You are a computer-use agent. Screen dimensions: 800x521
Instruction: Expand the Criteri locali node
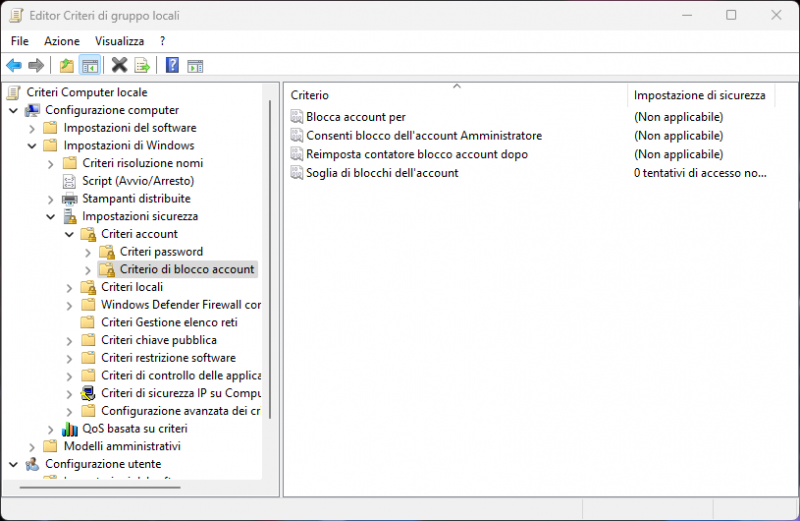click(x=69, y=288)
